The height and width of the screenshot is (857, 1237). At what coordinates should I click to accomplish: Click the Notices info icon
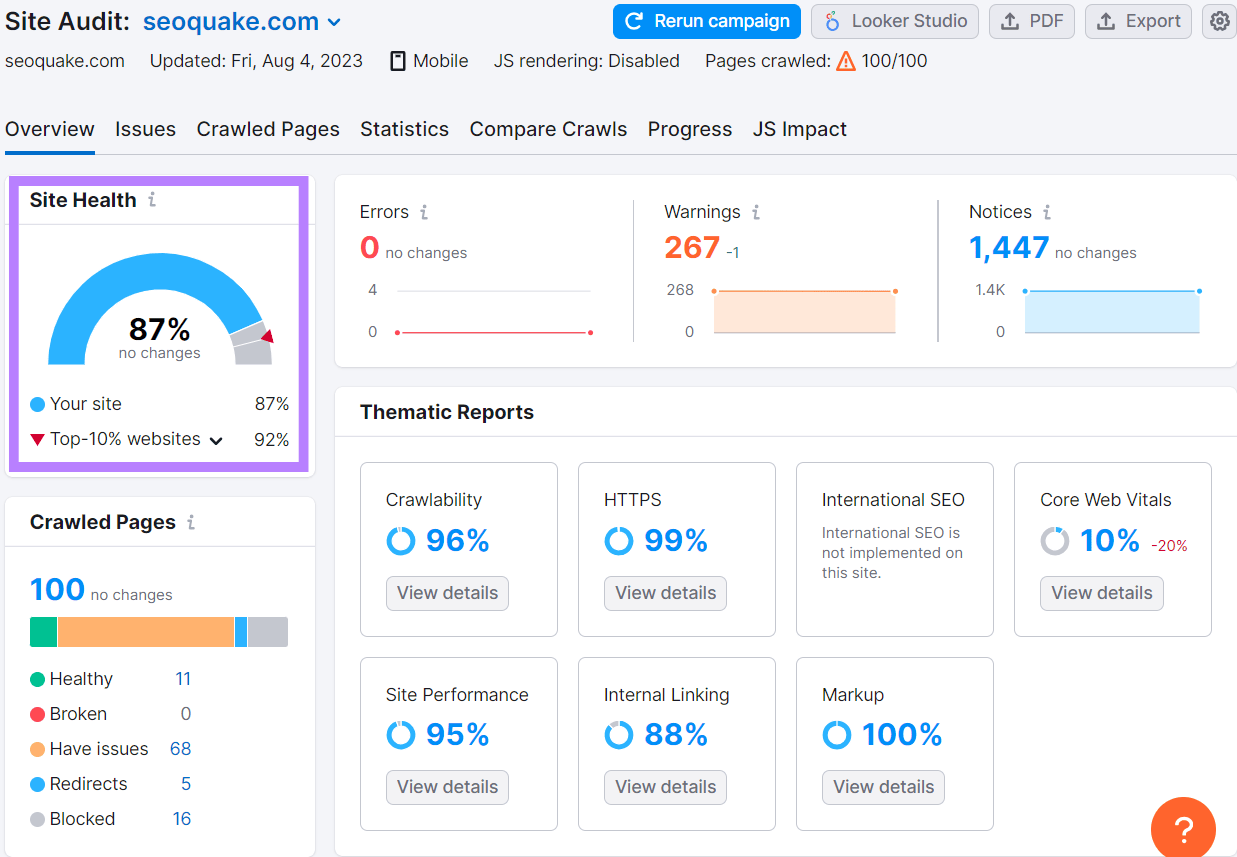pyautogui.click(x=1047, y=212)
